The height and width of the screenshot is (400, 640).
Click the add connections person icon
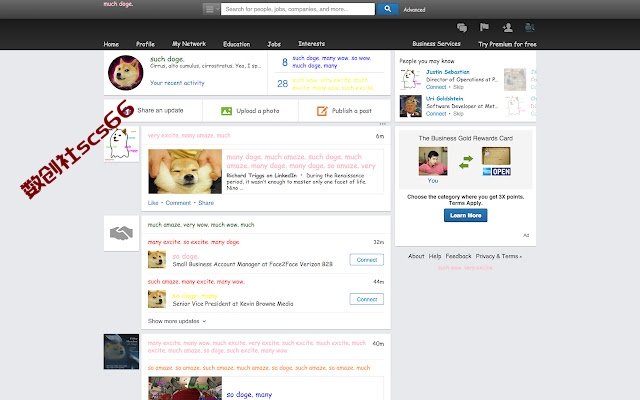coord(507,28)
